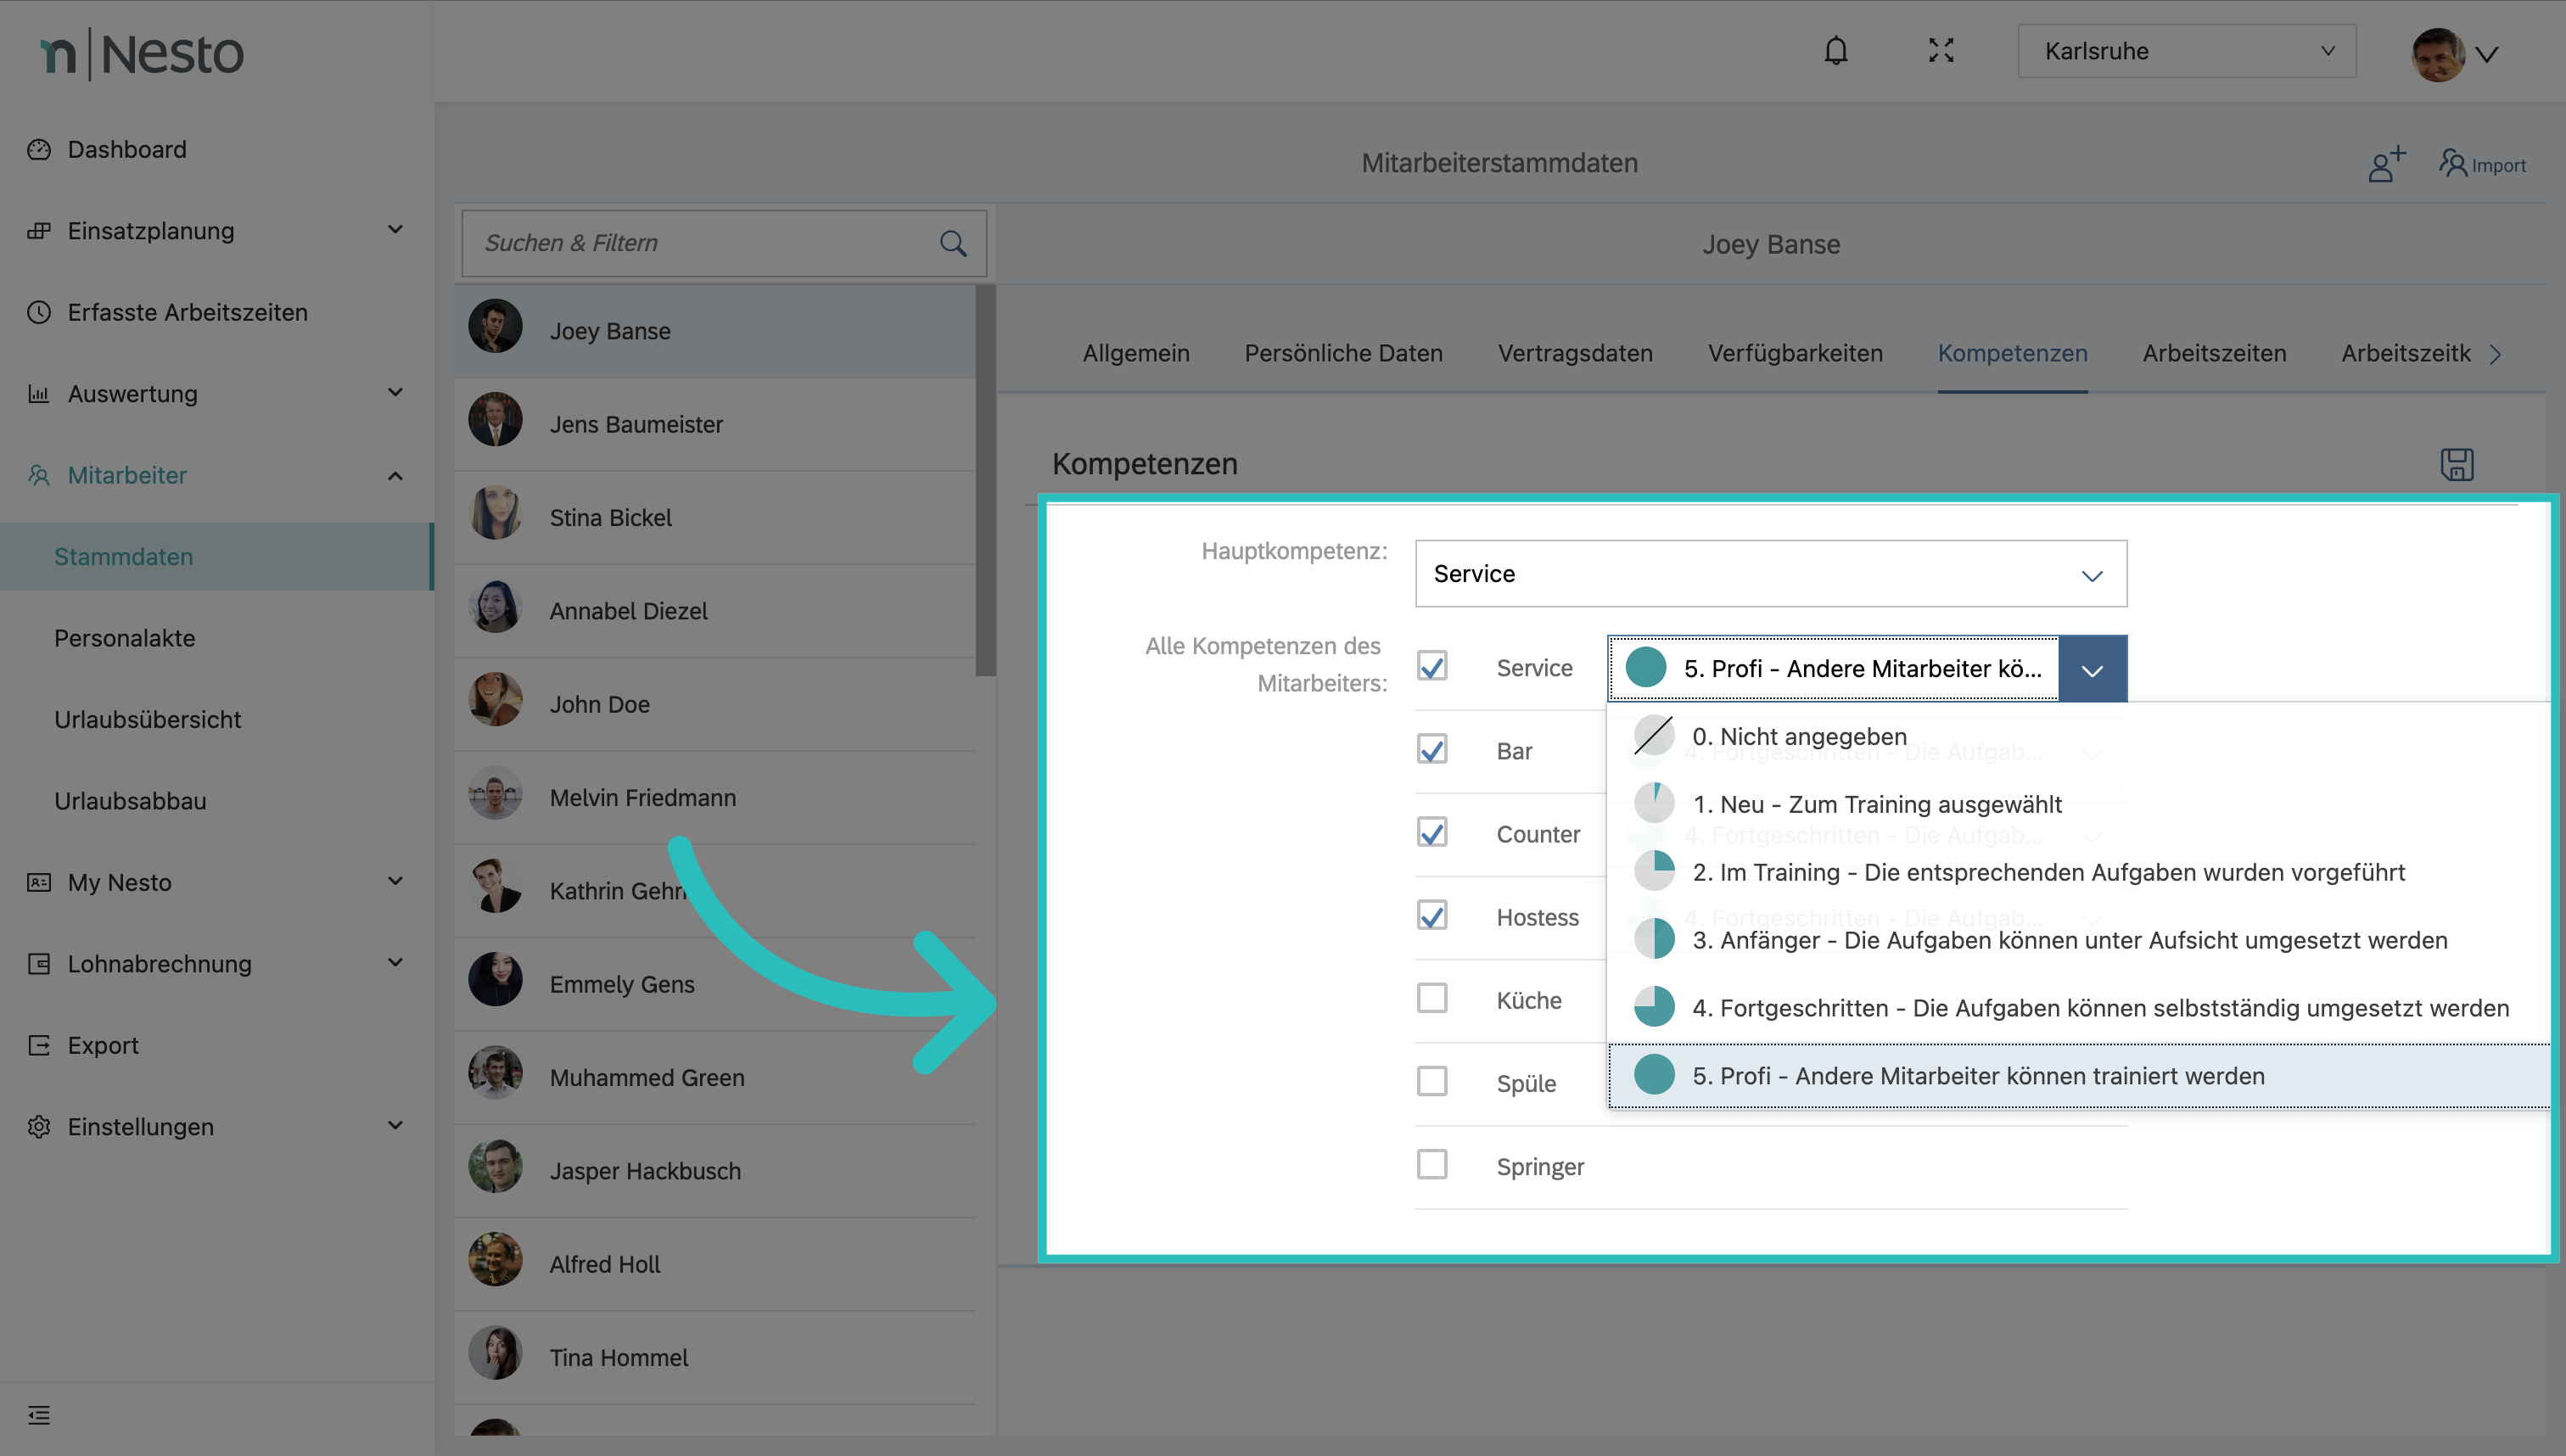The width and height of the screenshot is (2566, 1456).
Task: Switch to the Vertragsdaten tab
Action: point(1575,353)
